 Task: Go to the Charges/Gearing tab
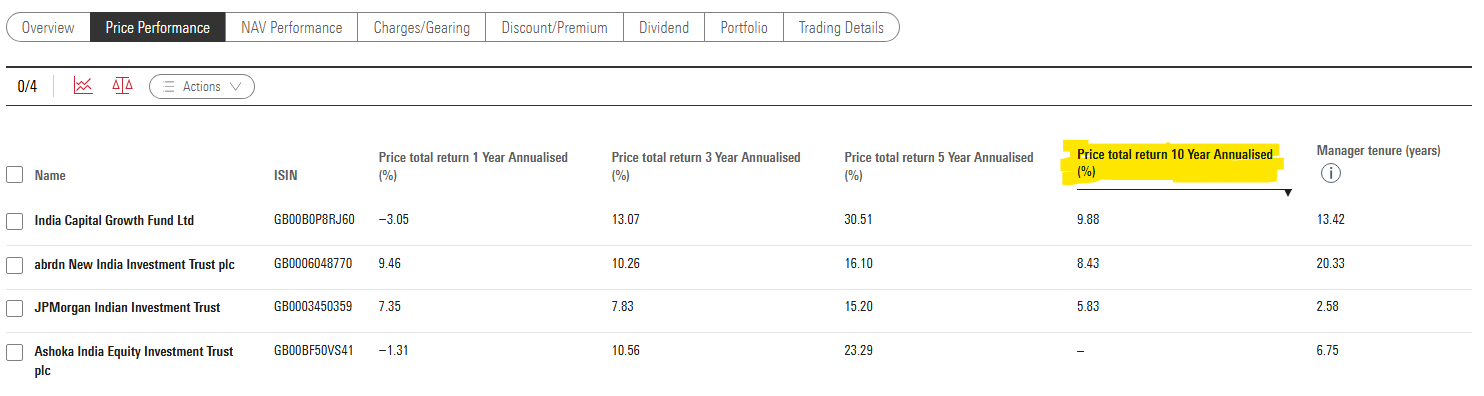pos(421,27)
